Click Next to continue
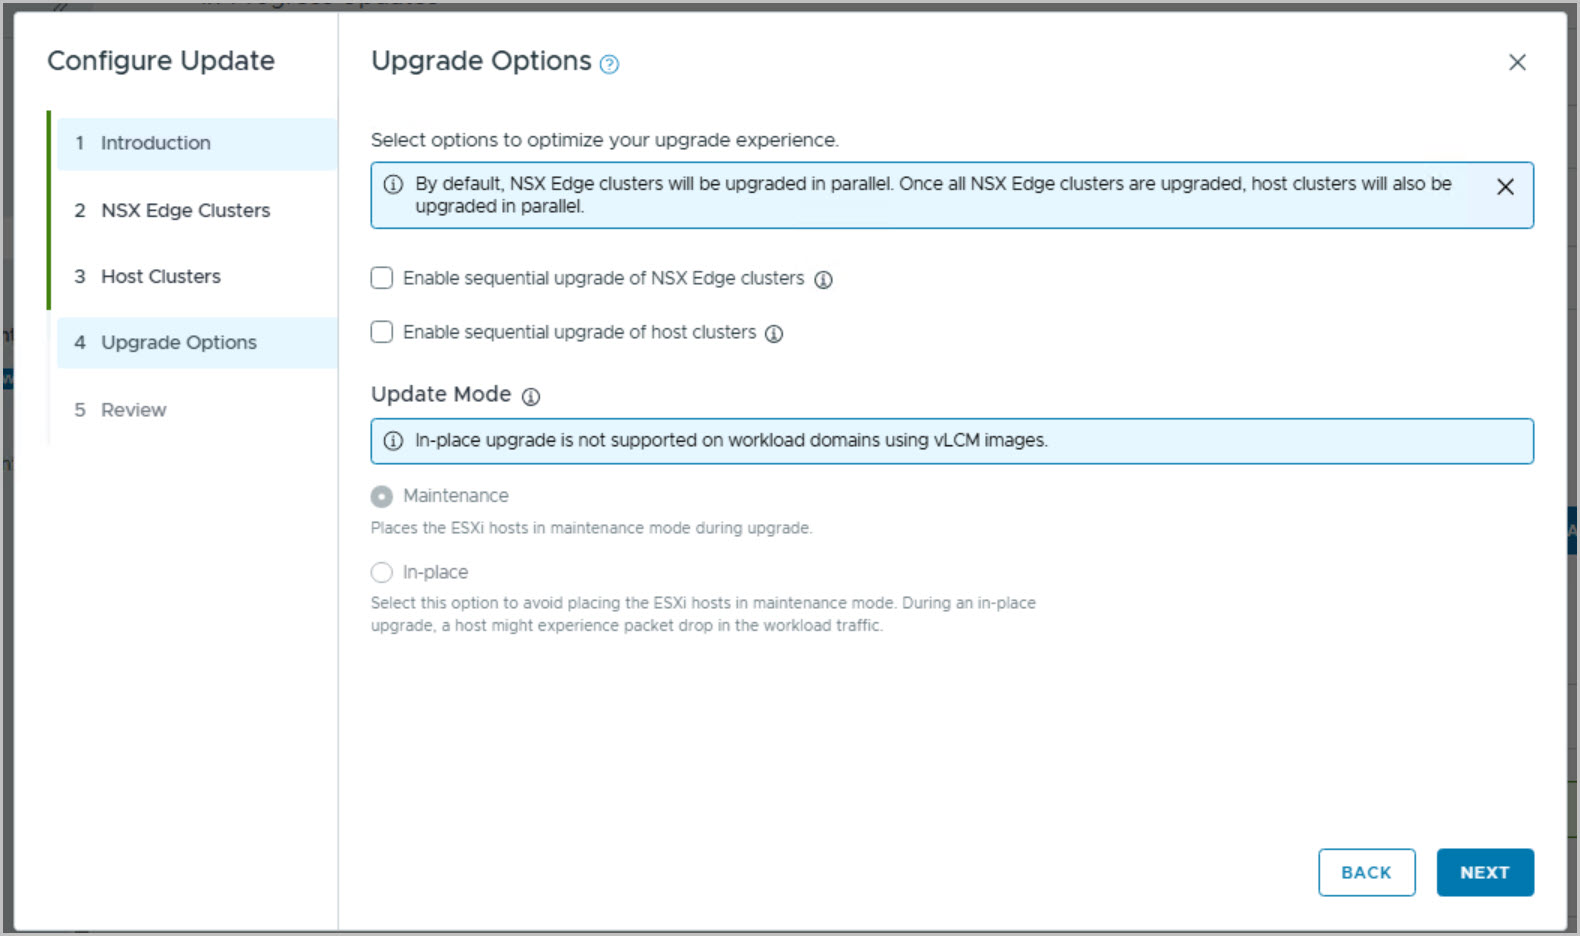The height and width of the screenshot is (936, 1580). pos(1484,873)
